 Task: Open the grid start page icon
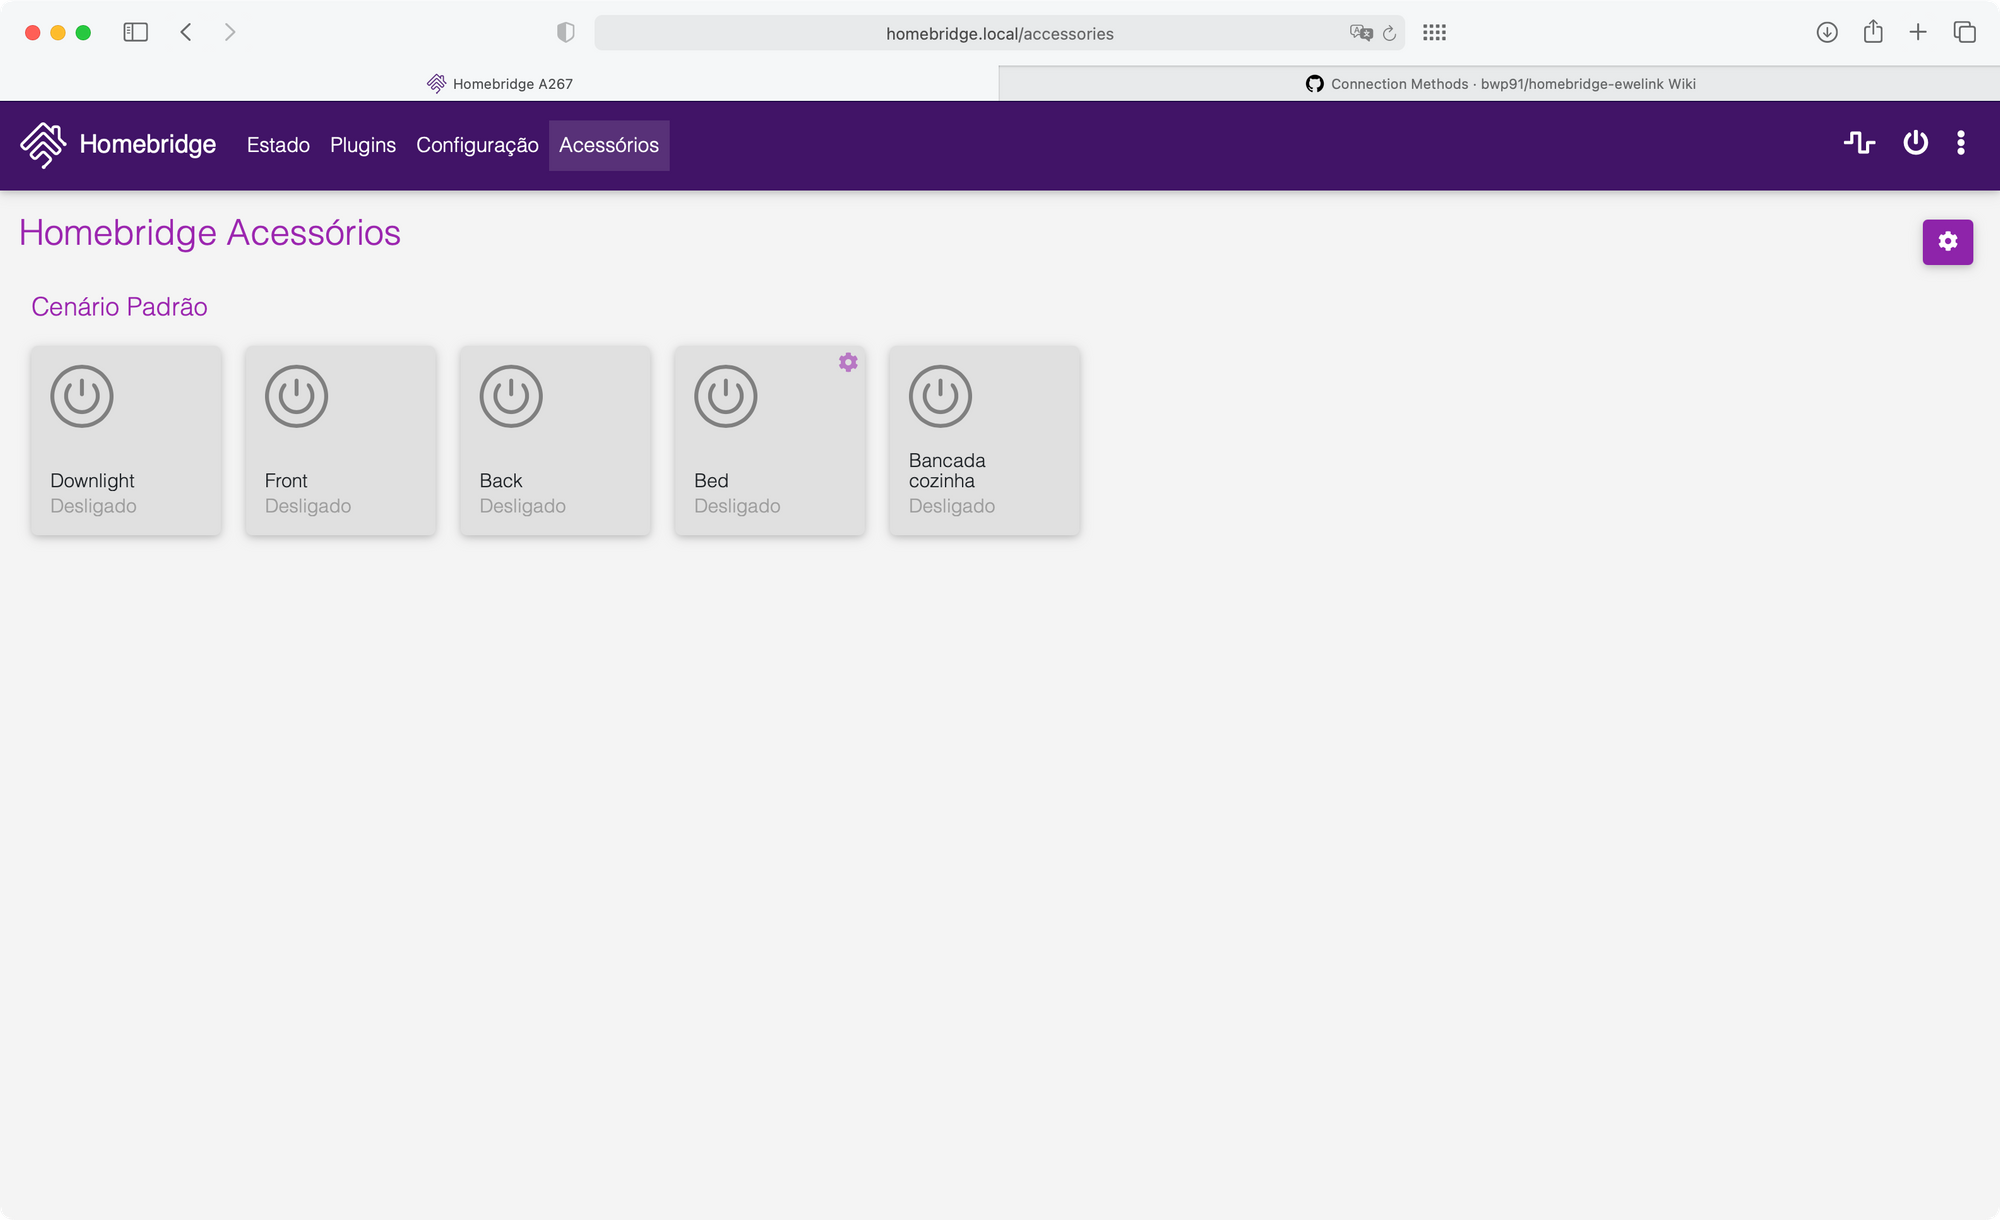pos(1434,33)
